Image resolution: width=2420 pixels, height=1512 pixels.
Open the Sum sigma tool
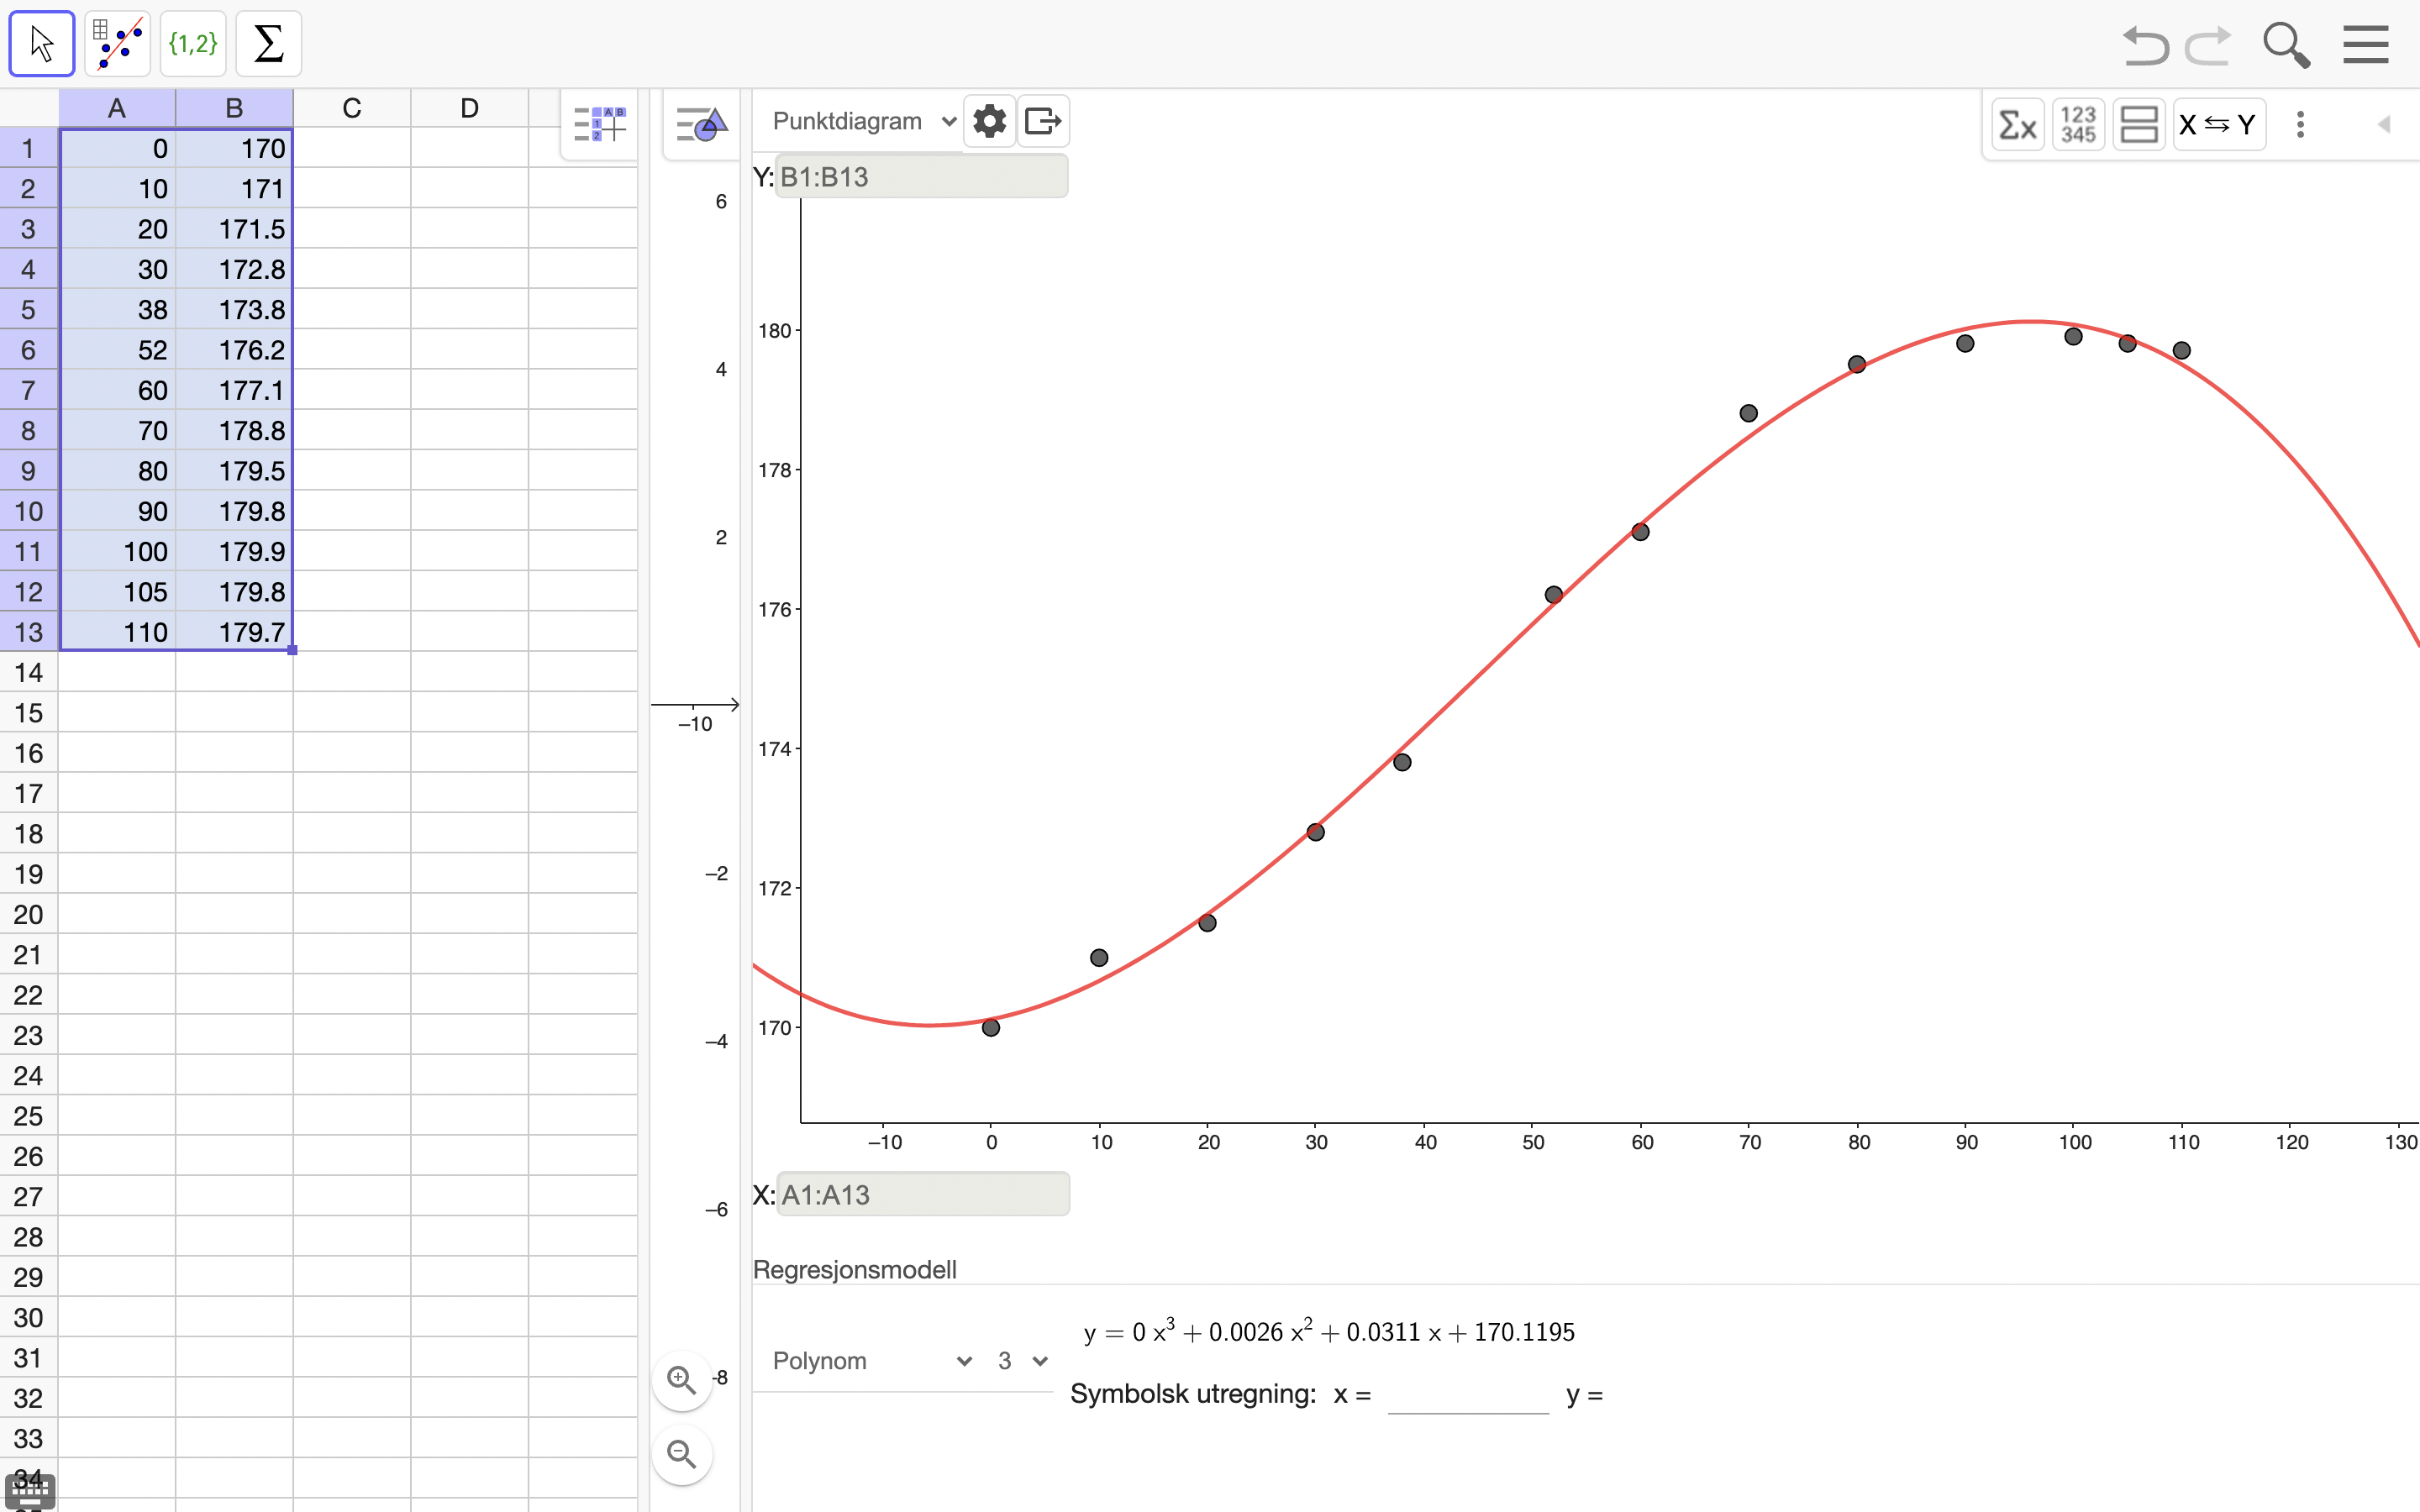pos(268,44)
